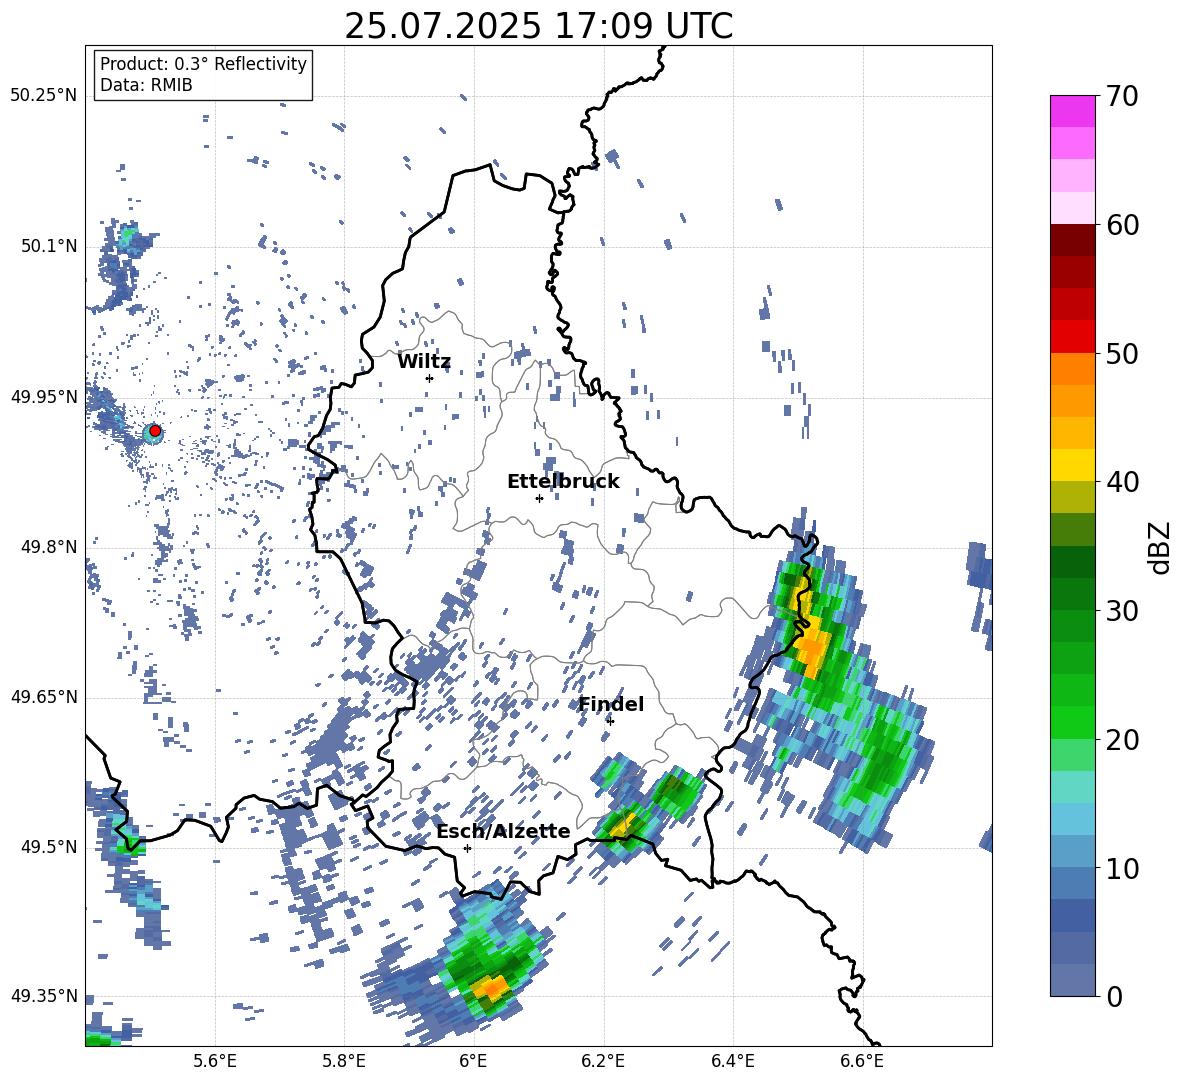Image resolution: width=1184 pixels, height=1081 pixels.
Task: Click the 10 dBZ colorbar tick label
Action: click(1121, 868)
